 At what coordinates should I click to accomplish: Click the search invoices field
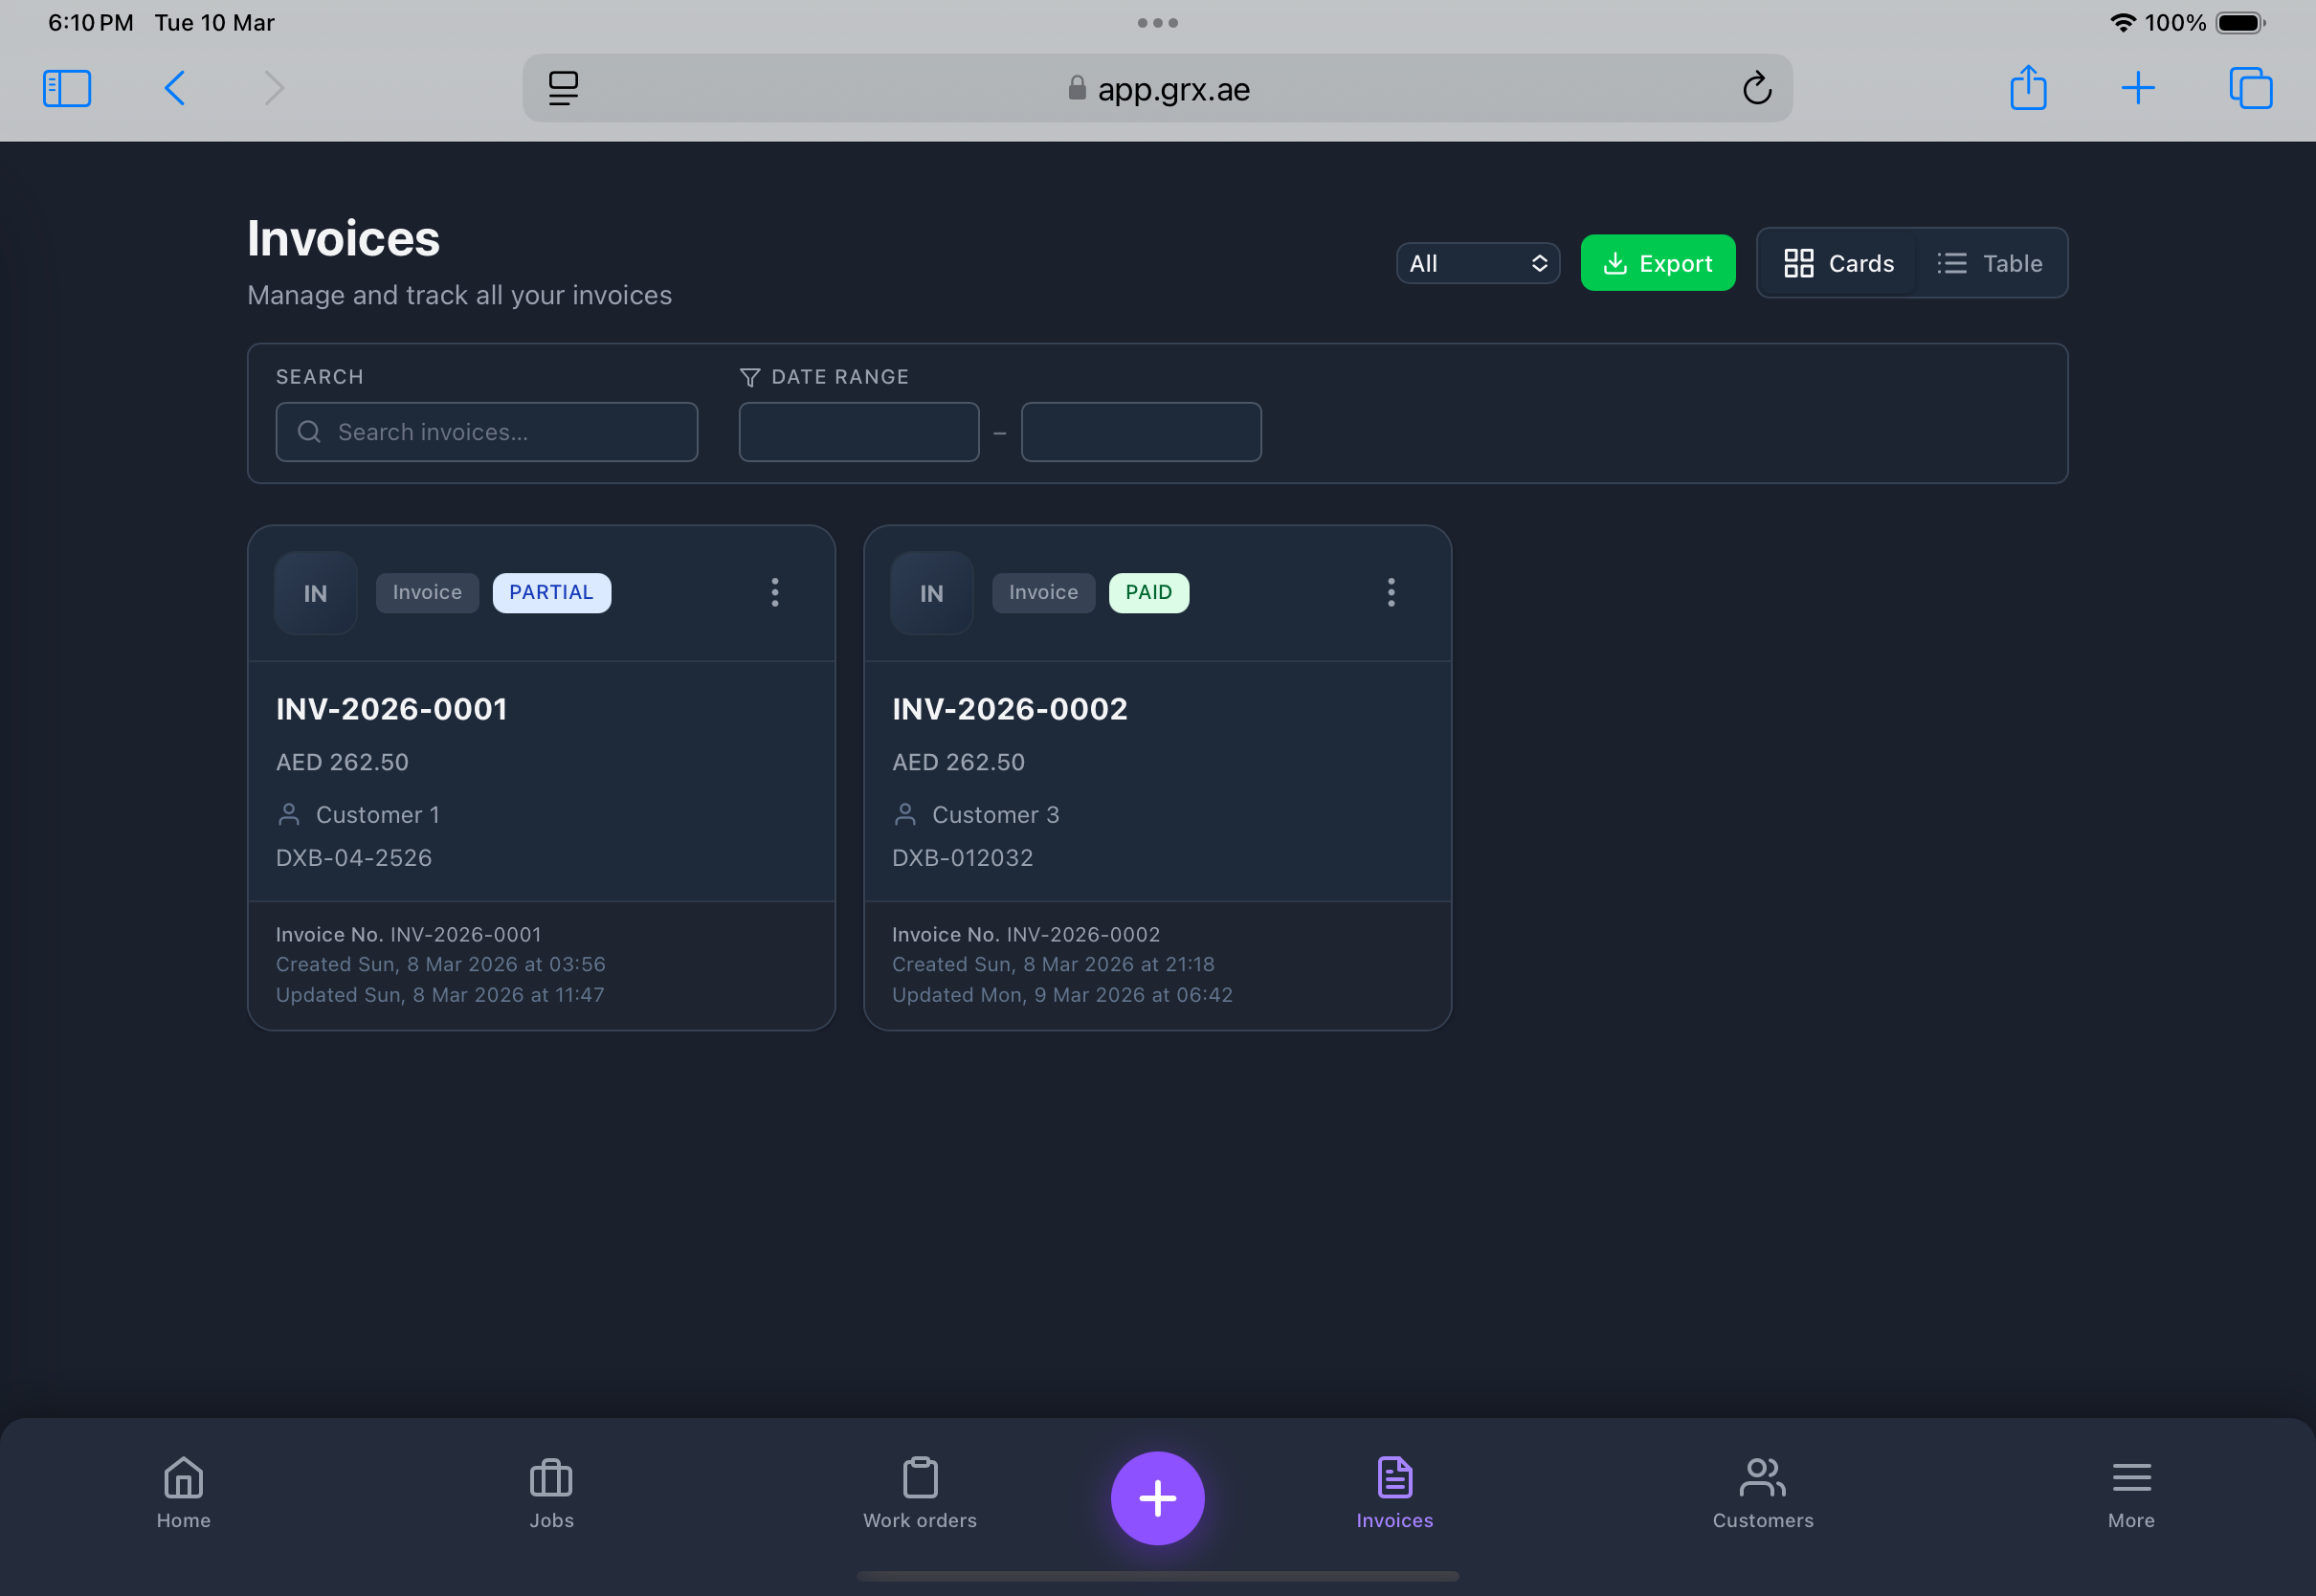click(486, 431)
